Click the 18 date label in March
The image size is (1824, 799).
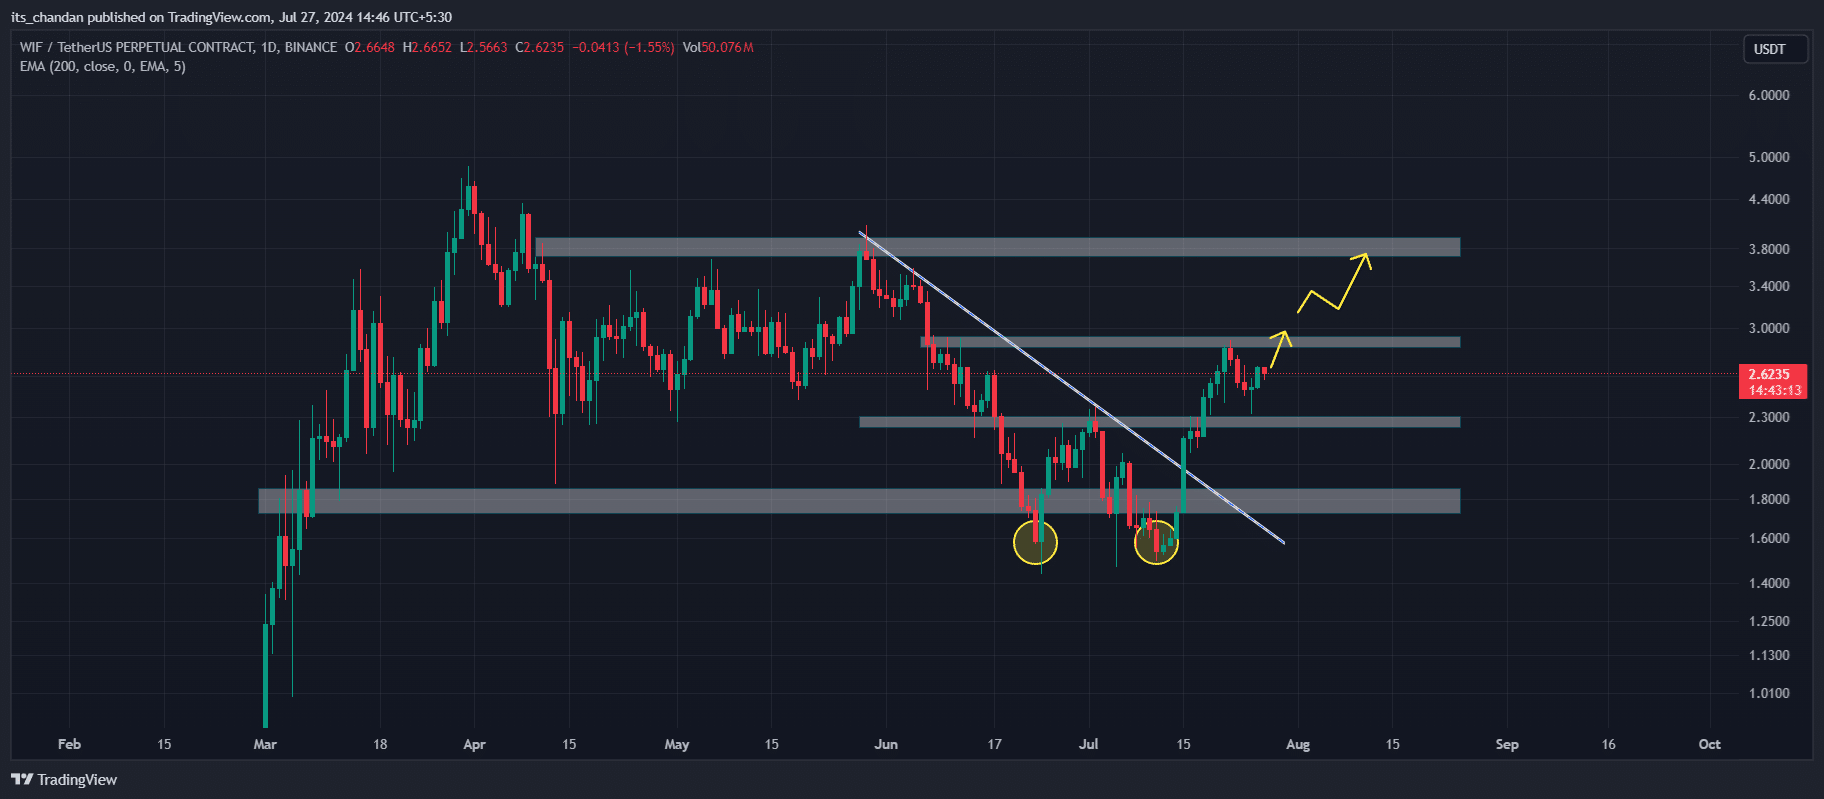[x=380, y=744]
